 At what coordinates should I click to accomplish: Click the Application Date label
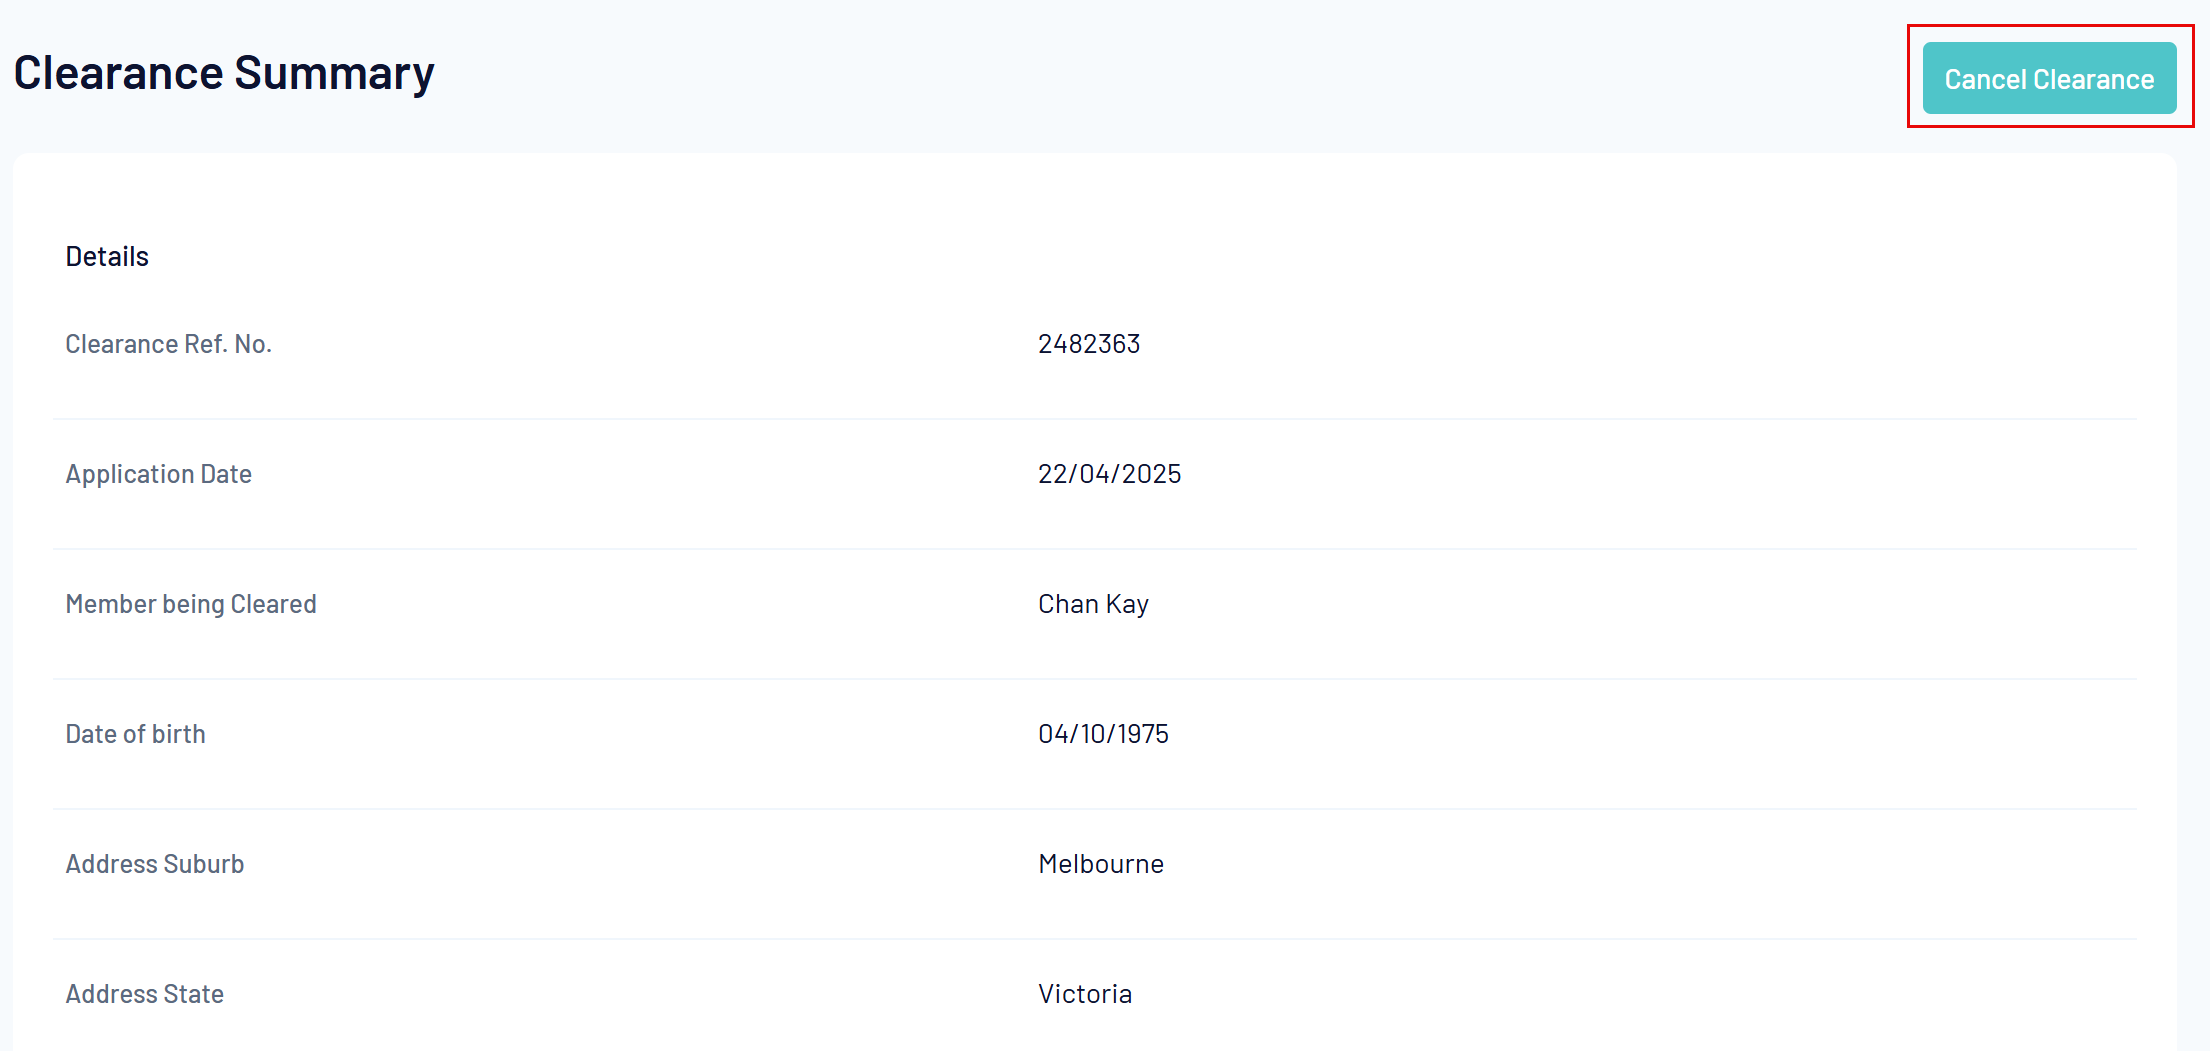(x=159, y=474)
